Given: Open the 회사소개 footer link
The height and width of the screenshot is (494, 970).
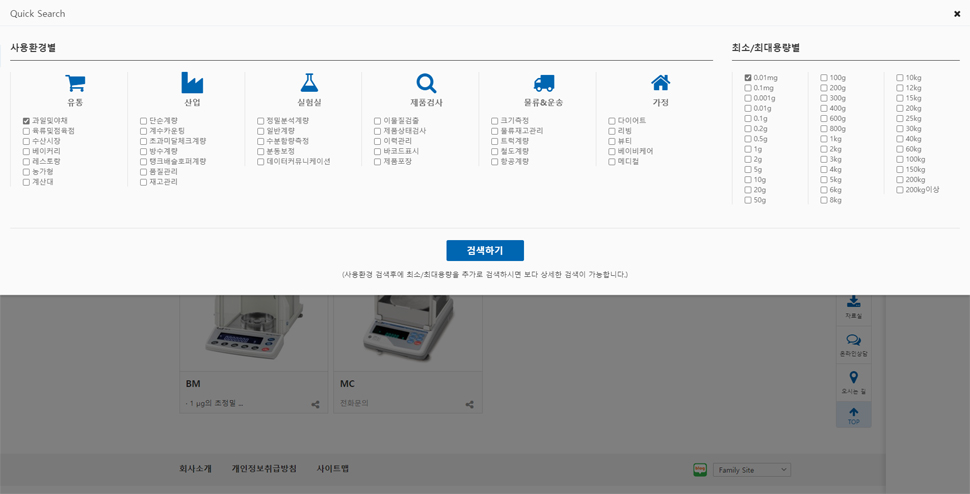Looking at the screenshot, I should point(195,469).
